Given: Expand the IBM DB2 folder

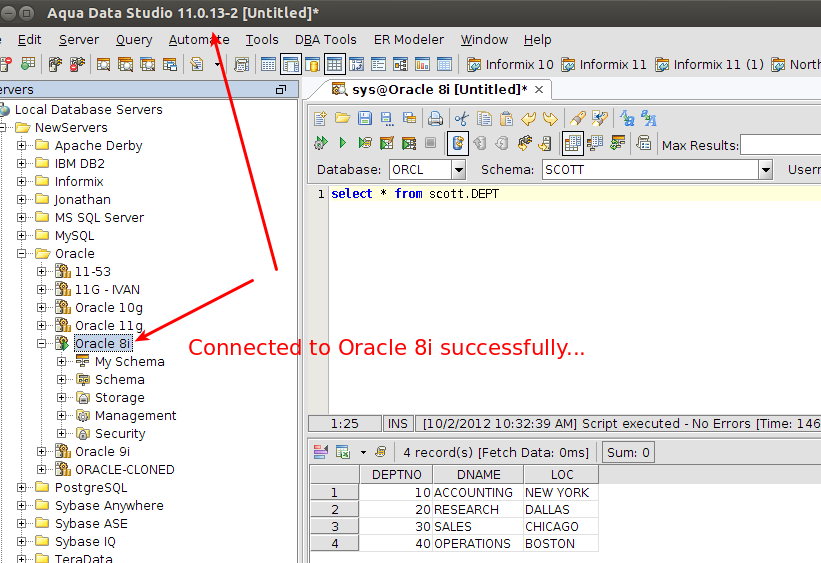Looking at the screenshot, I should click(21, 163).
